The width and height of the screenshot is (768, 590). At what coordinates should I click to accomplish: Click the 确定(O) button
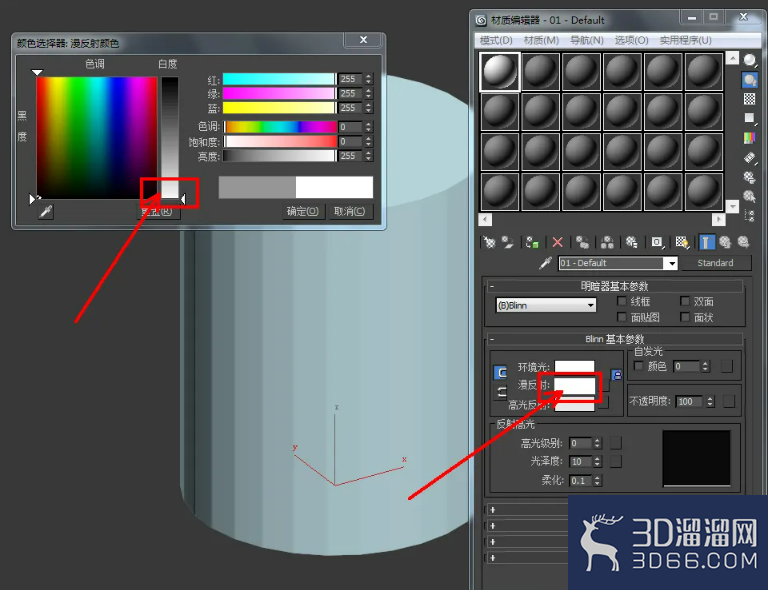(303, 211)
